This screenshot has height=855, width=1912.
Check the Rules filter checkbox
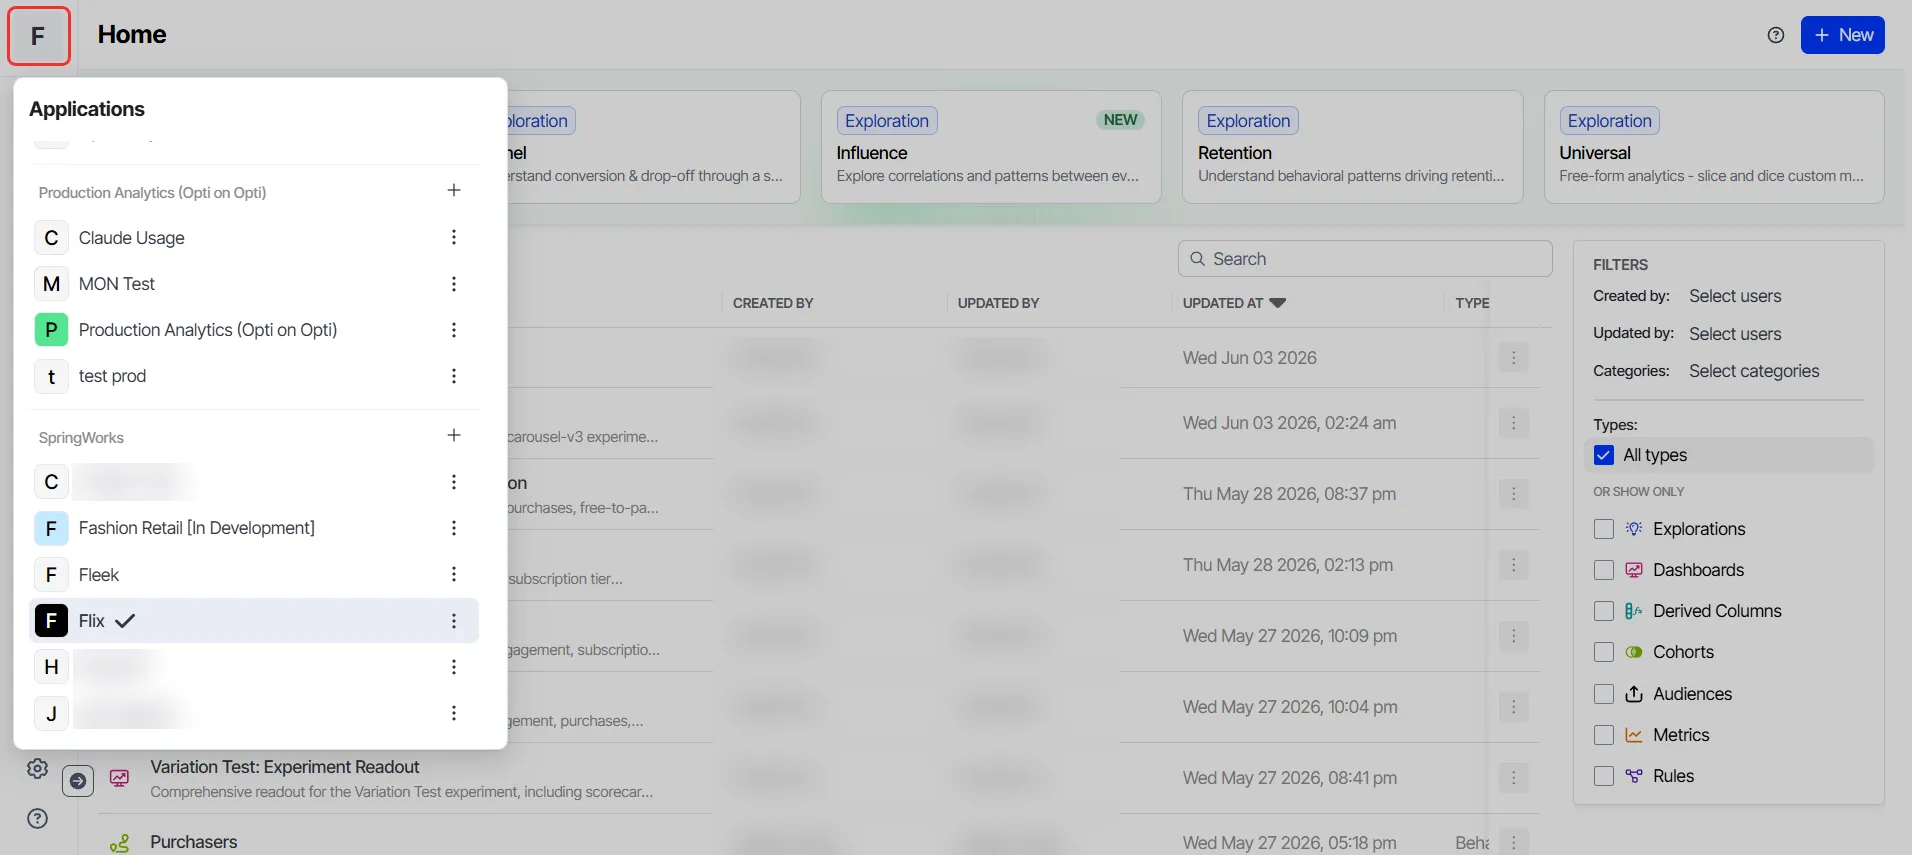[x=1604, y=776]
